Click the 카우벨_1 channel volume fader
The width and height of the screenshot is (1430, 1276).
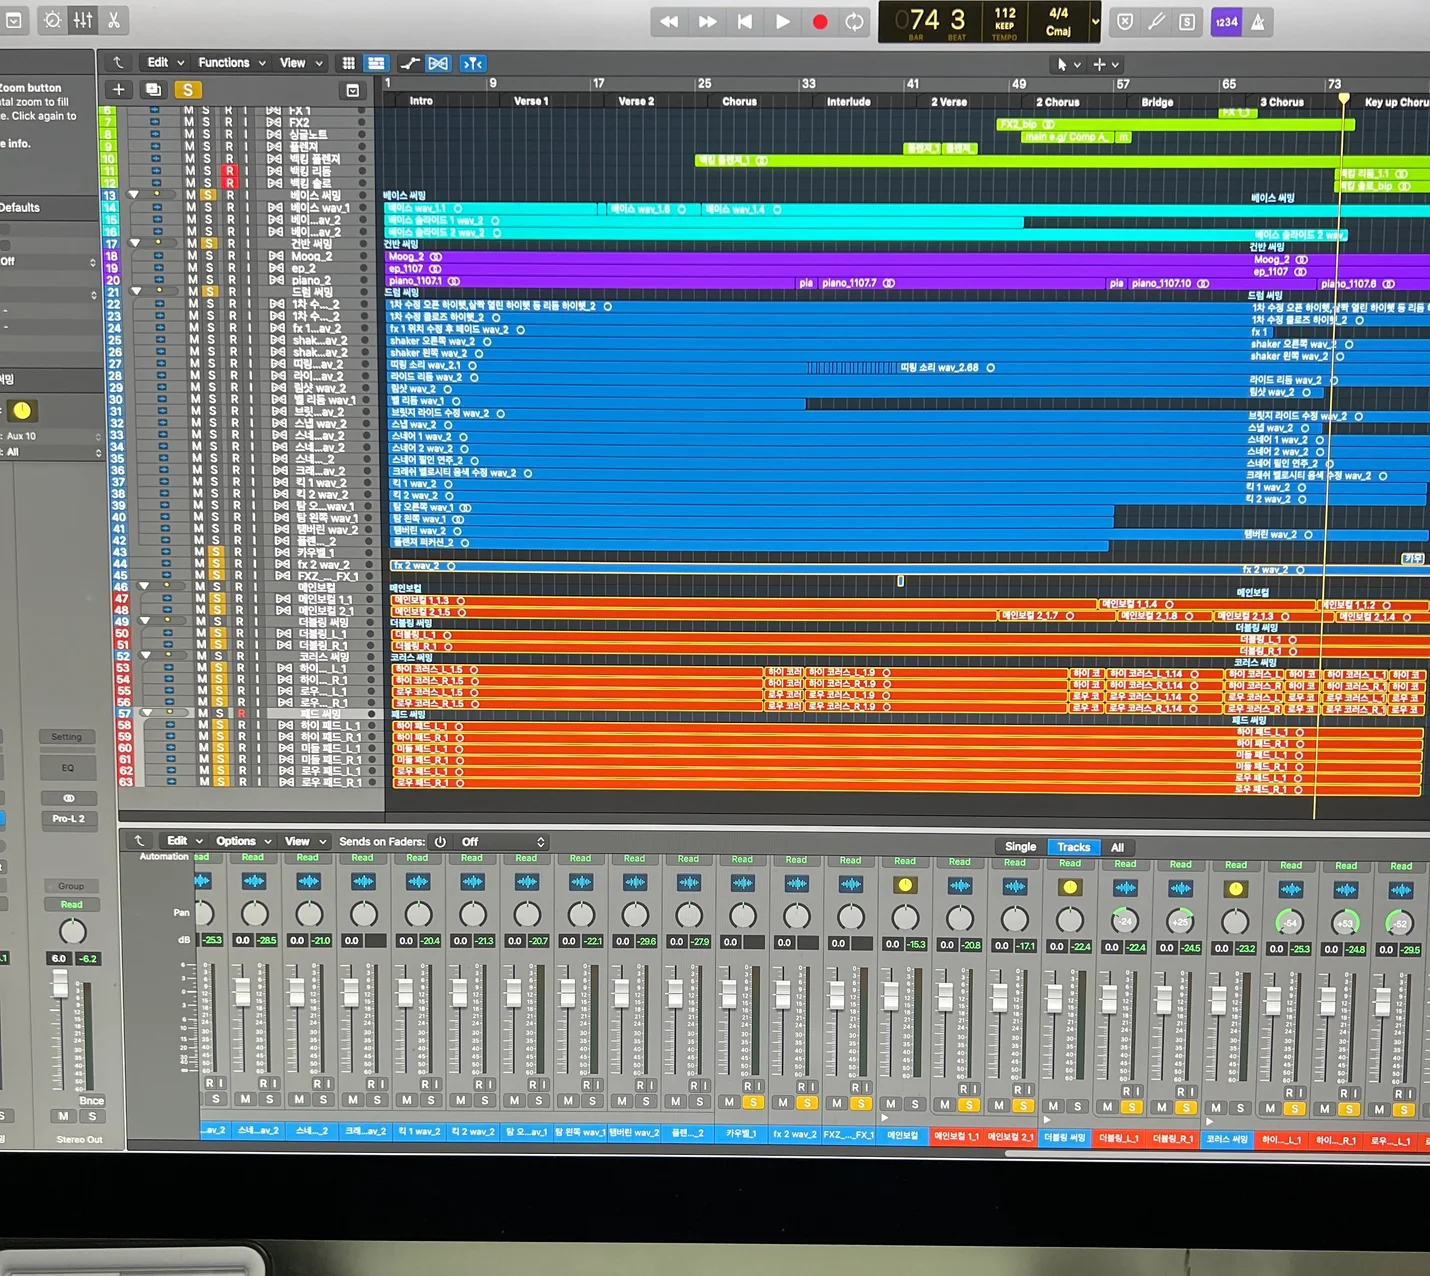729,994
